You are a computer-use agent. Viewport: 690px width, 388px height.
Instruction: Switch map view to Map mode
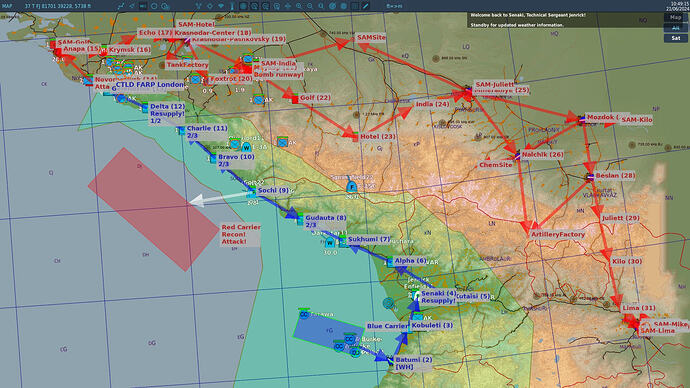coord(675,18)
